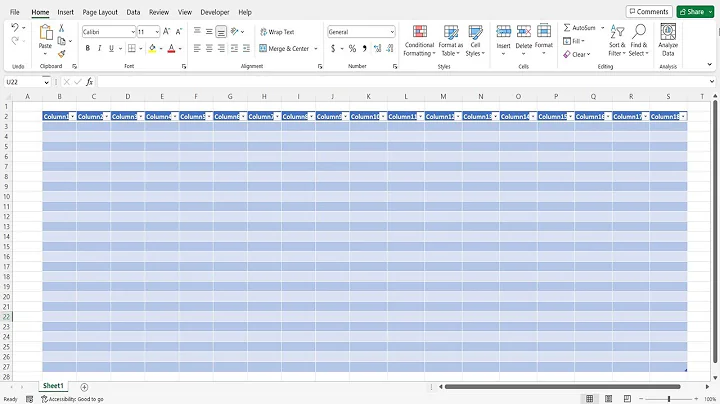This screenshot has width=720, height=404.
Task: Align text left
Action: tap(197, 48)
